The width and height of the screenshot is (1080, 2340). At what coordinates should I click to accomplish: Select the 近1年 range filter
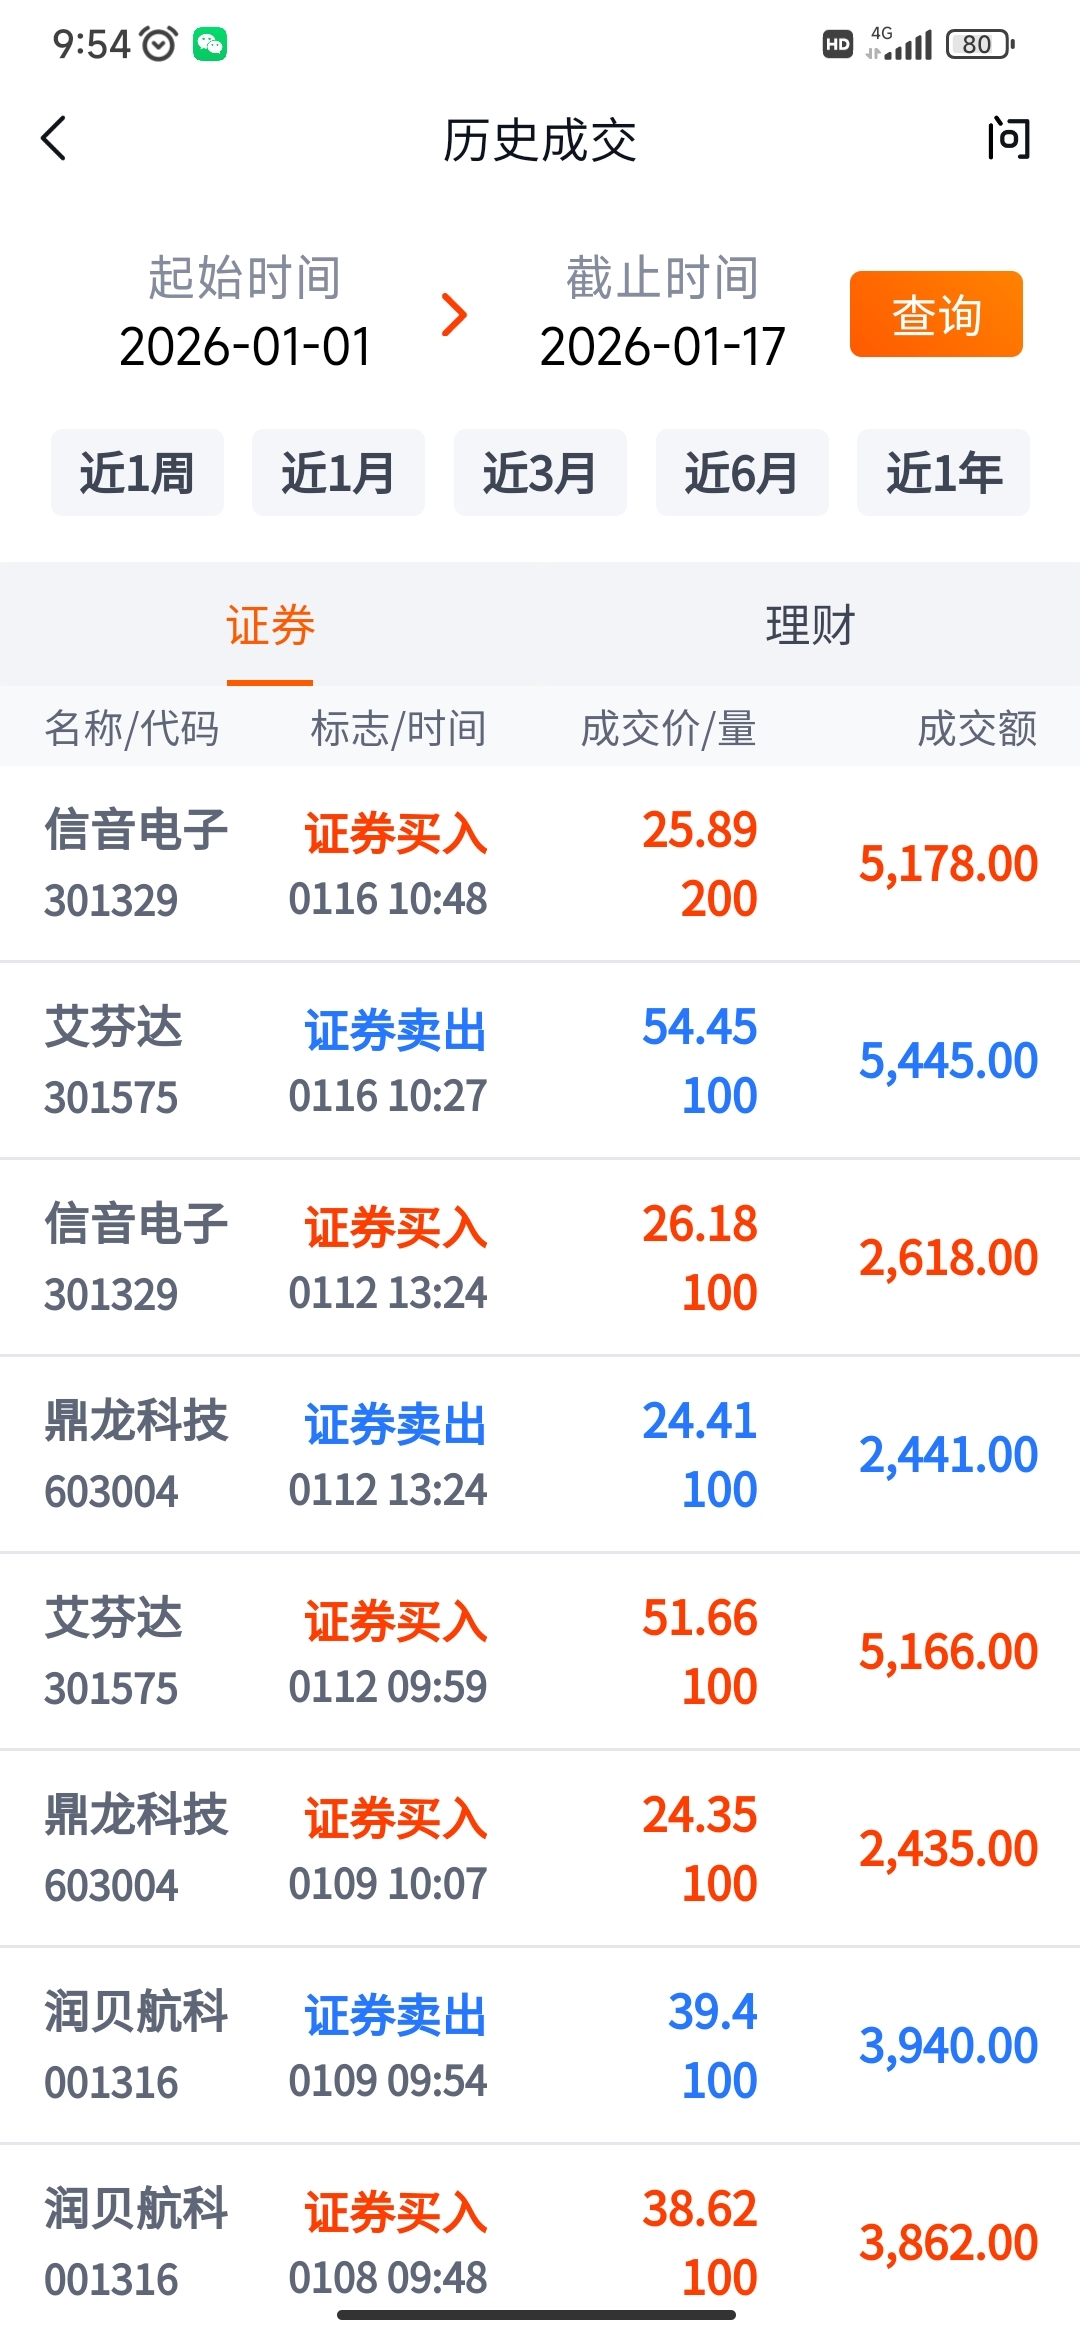click(943, 473)
